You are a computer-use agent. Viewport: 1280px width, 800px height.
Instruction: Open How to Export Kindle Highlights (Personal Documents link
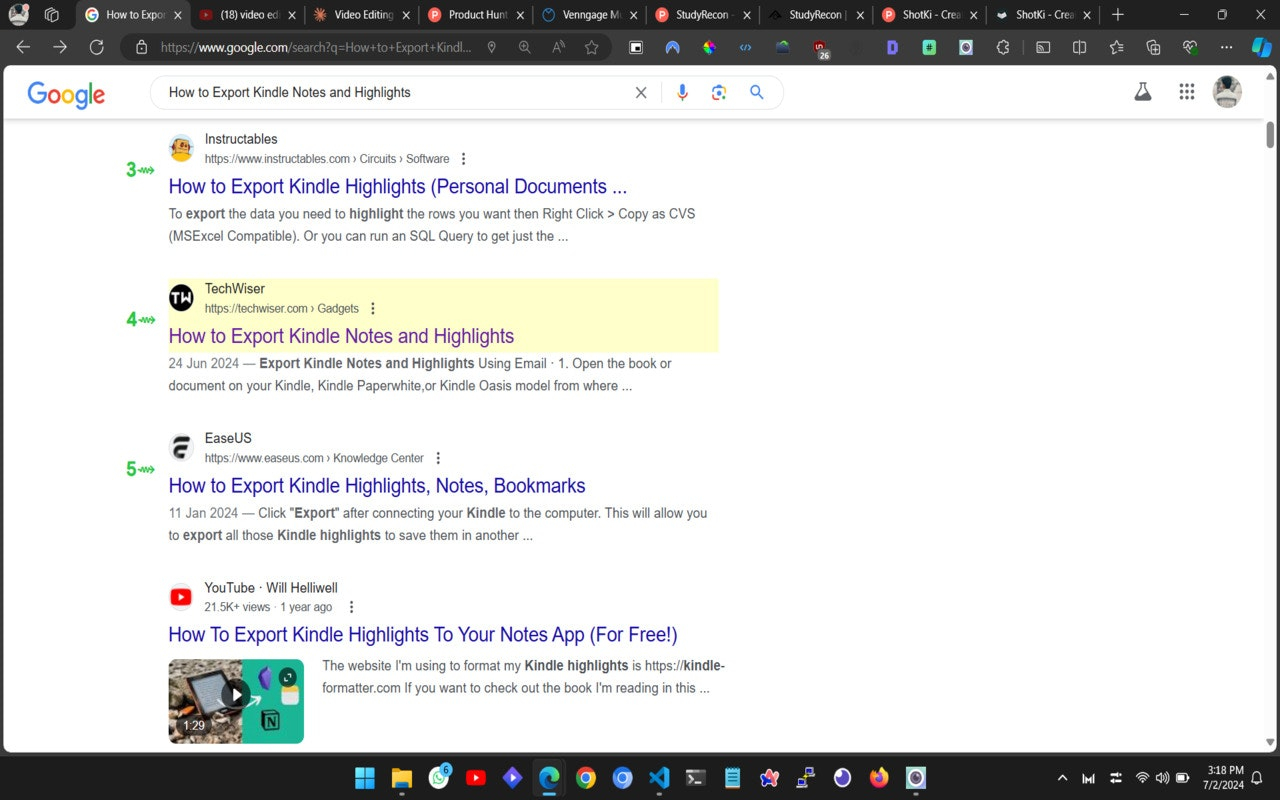click(398, 186)
